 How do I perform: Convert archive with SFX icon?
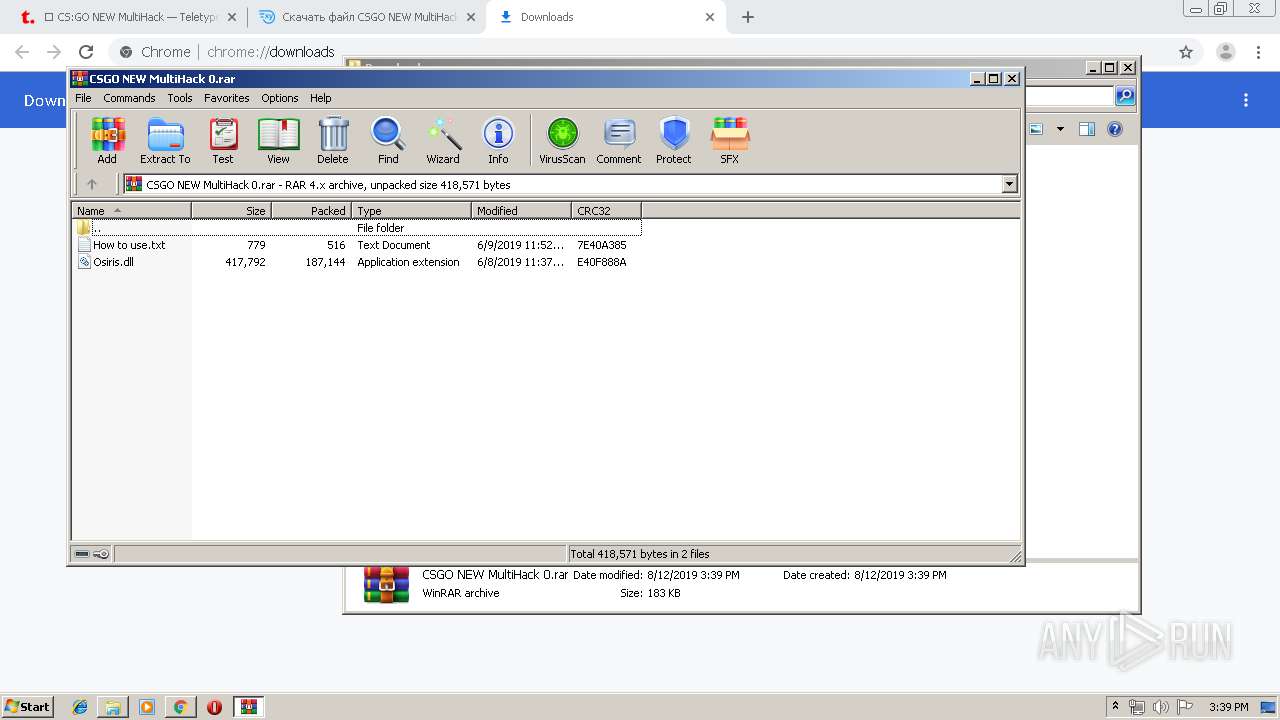[730, 140]
